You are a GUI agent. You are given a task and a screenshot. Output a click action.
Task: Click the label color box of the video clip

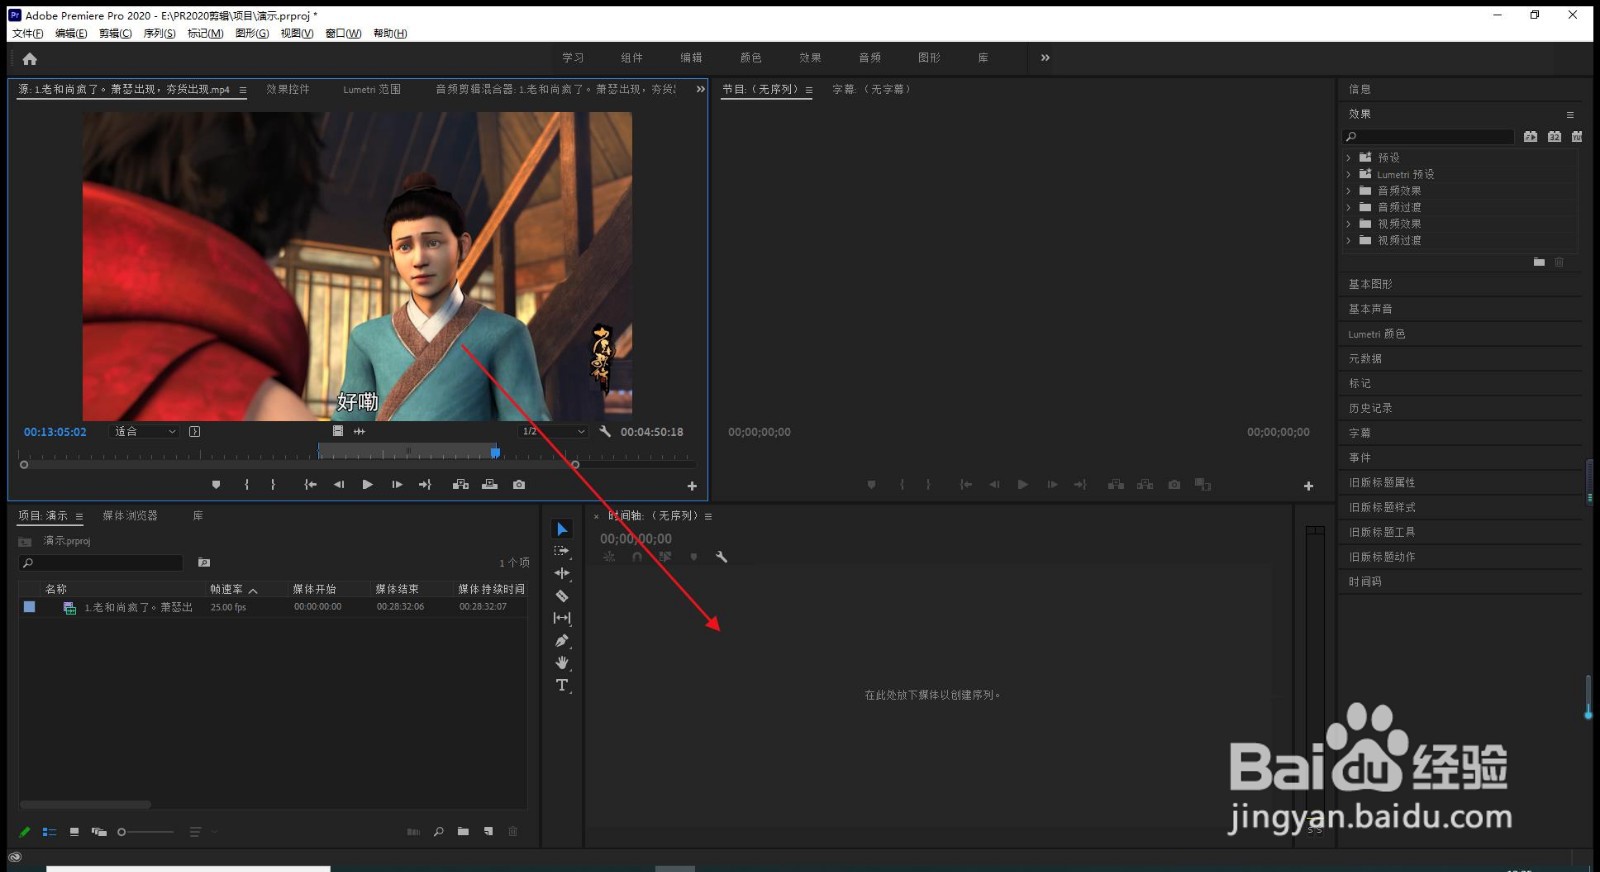(29, 607)
